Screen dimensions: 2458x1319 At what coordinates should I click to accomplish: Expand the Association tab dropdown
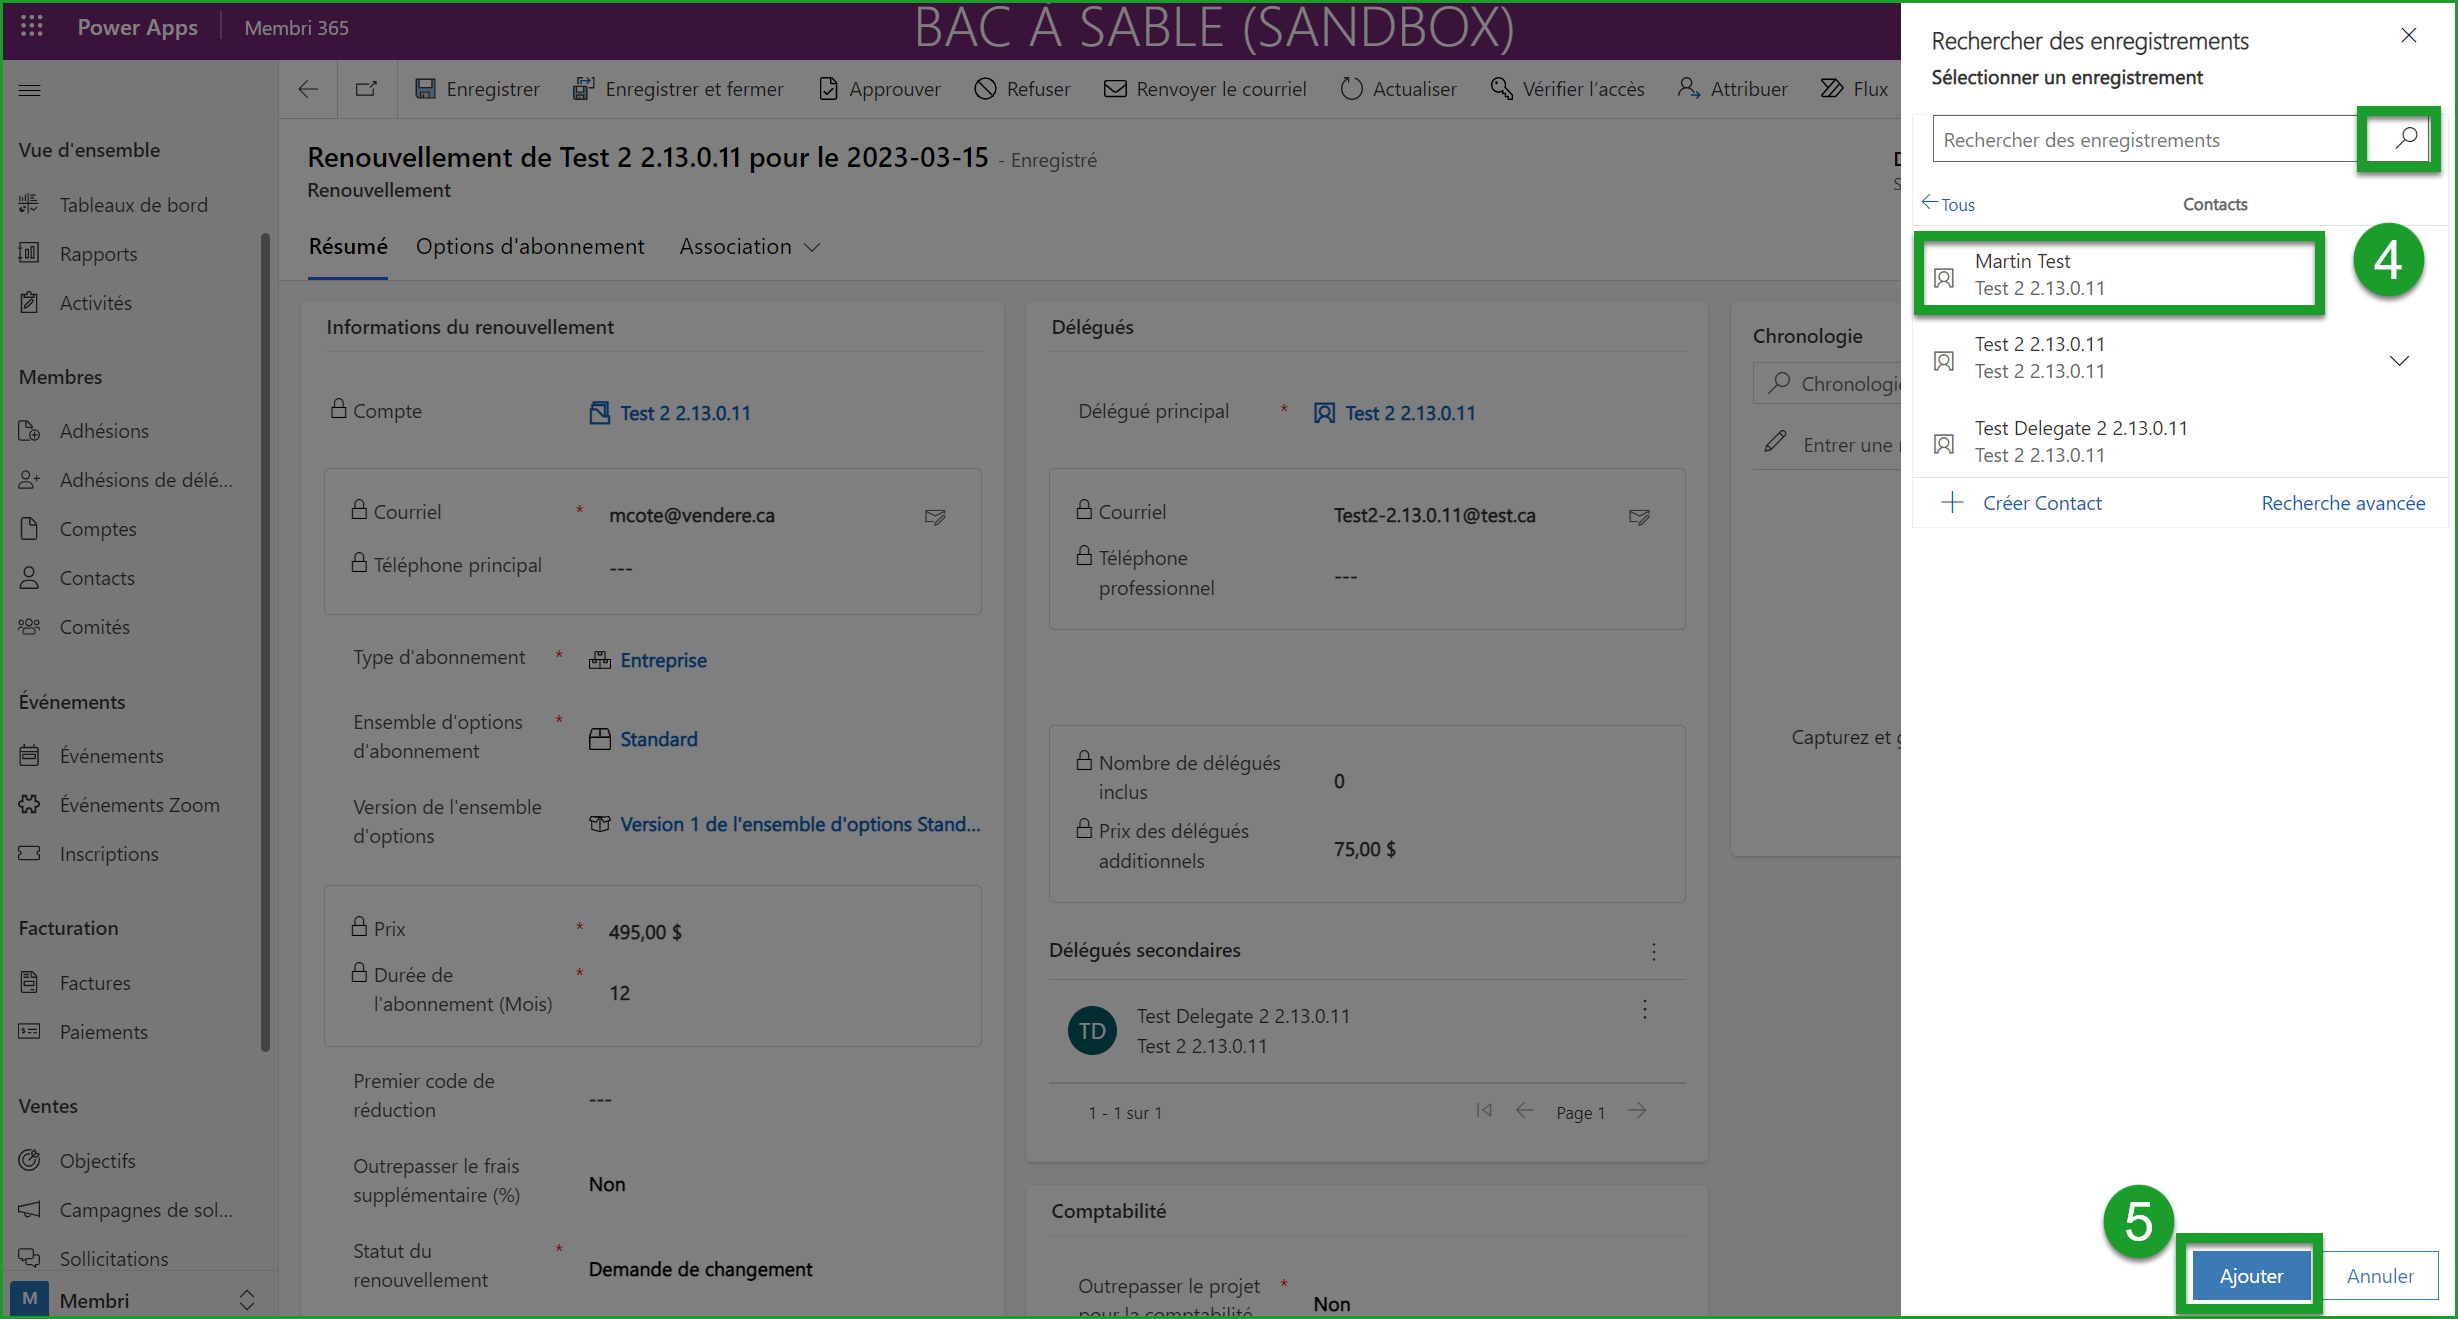pyautogui.click(x=812, y=247)
